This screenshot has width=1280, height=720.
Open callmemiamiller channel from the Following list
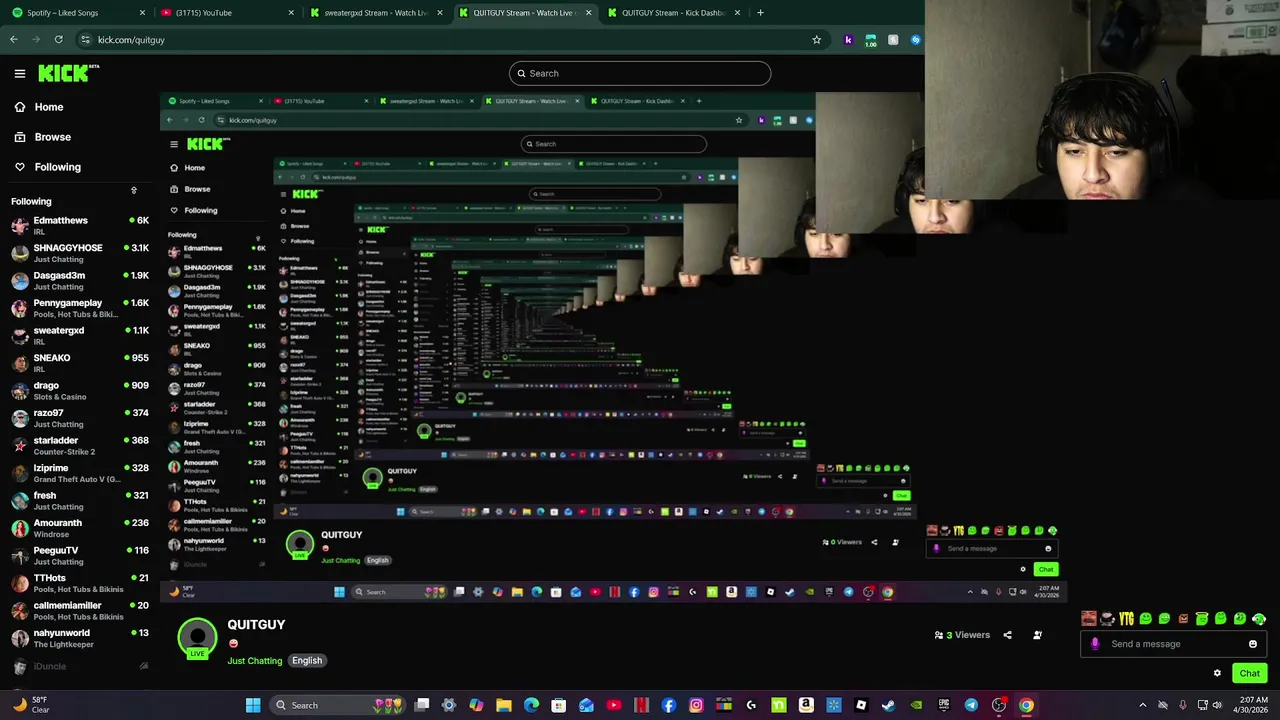[80, 610]
